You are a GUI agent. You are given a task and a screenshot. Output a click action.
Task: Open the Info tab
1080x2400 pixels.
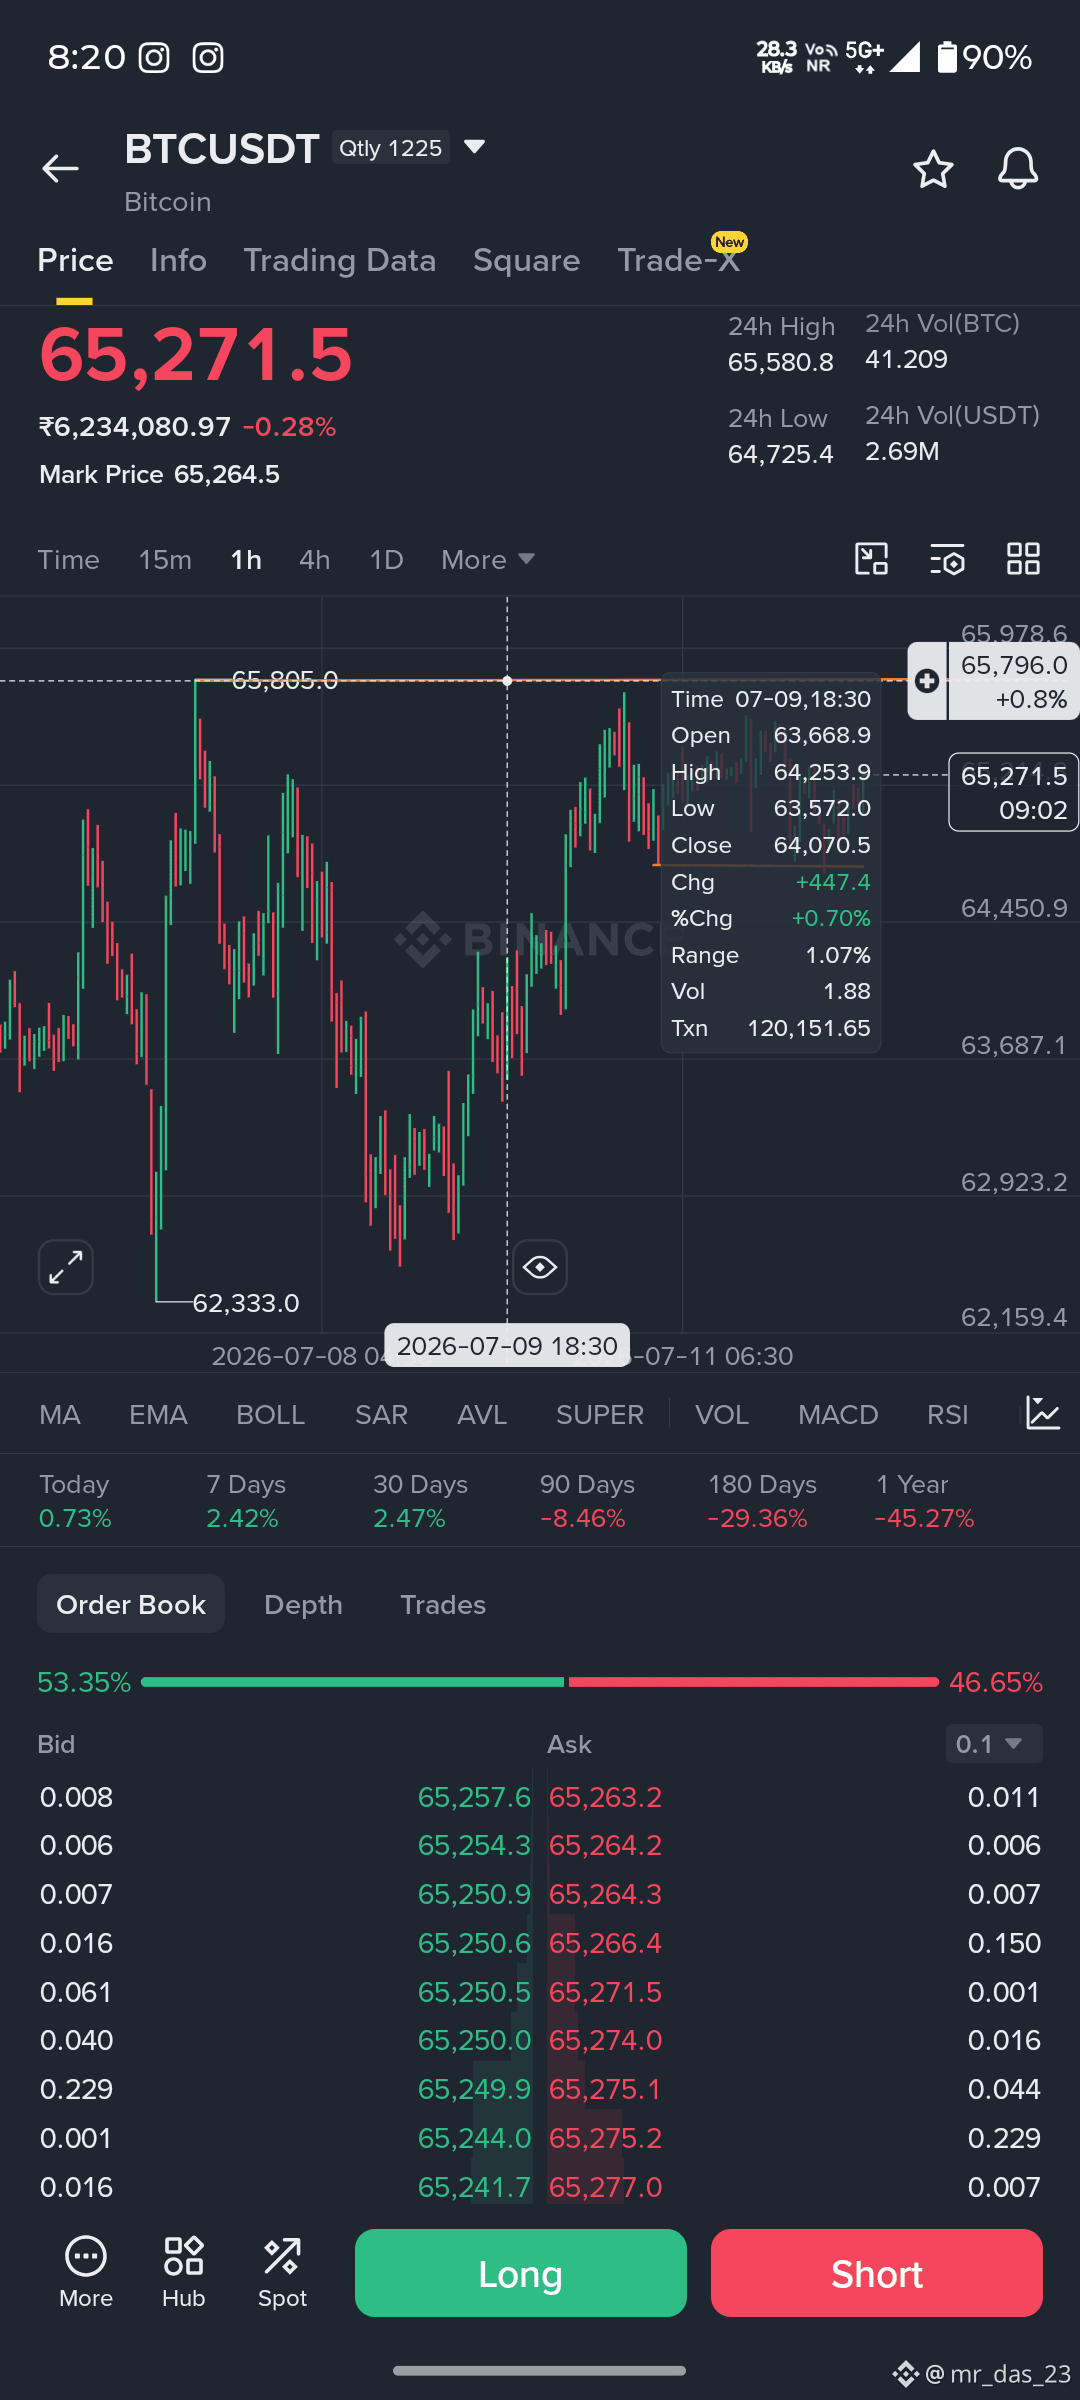(178, 260)
